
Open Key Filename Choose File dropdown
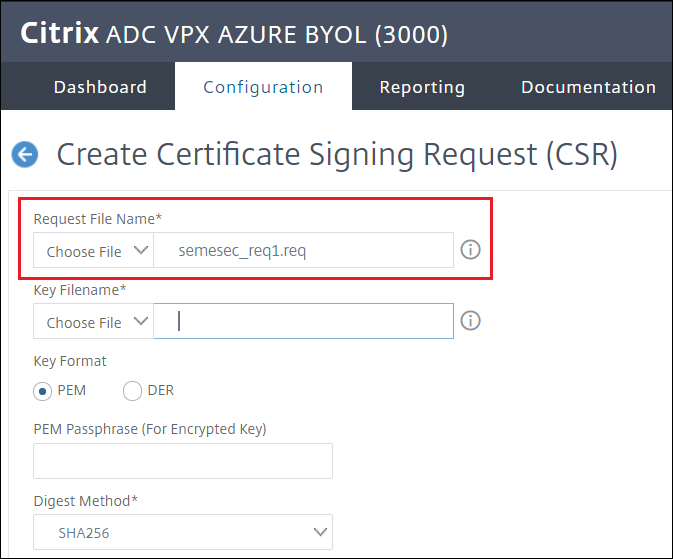(94, 322)
